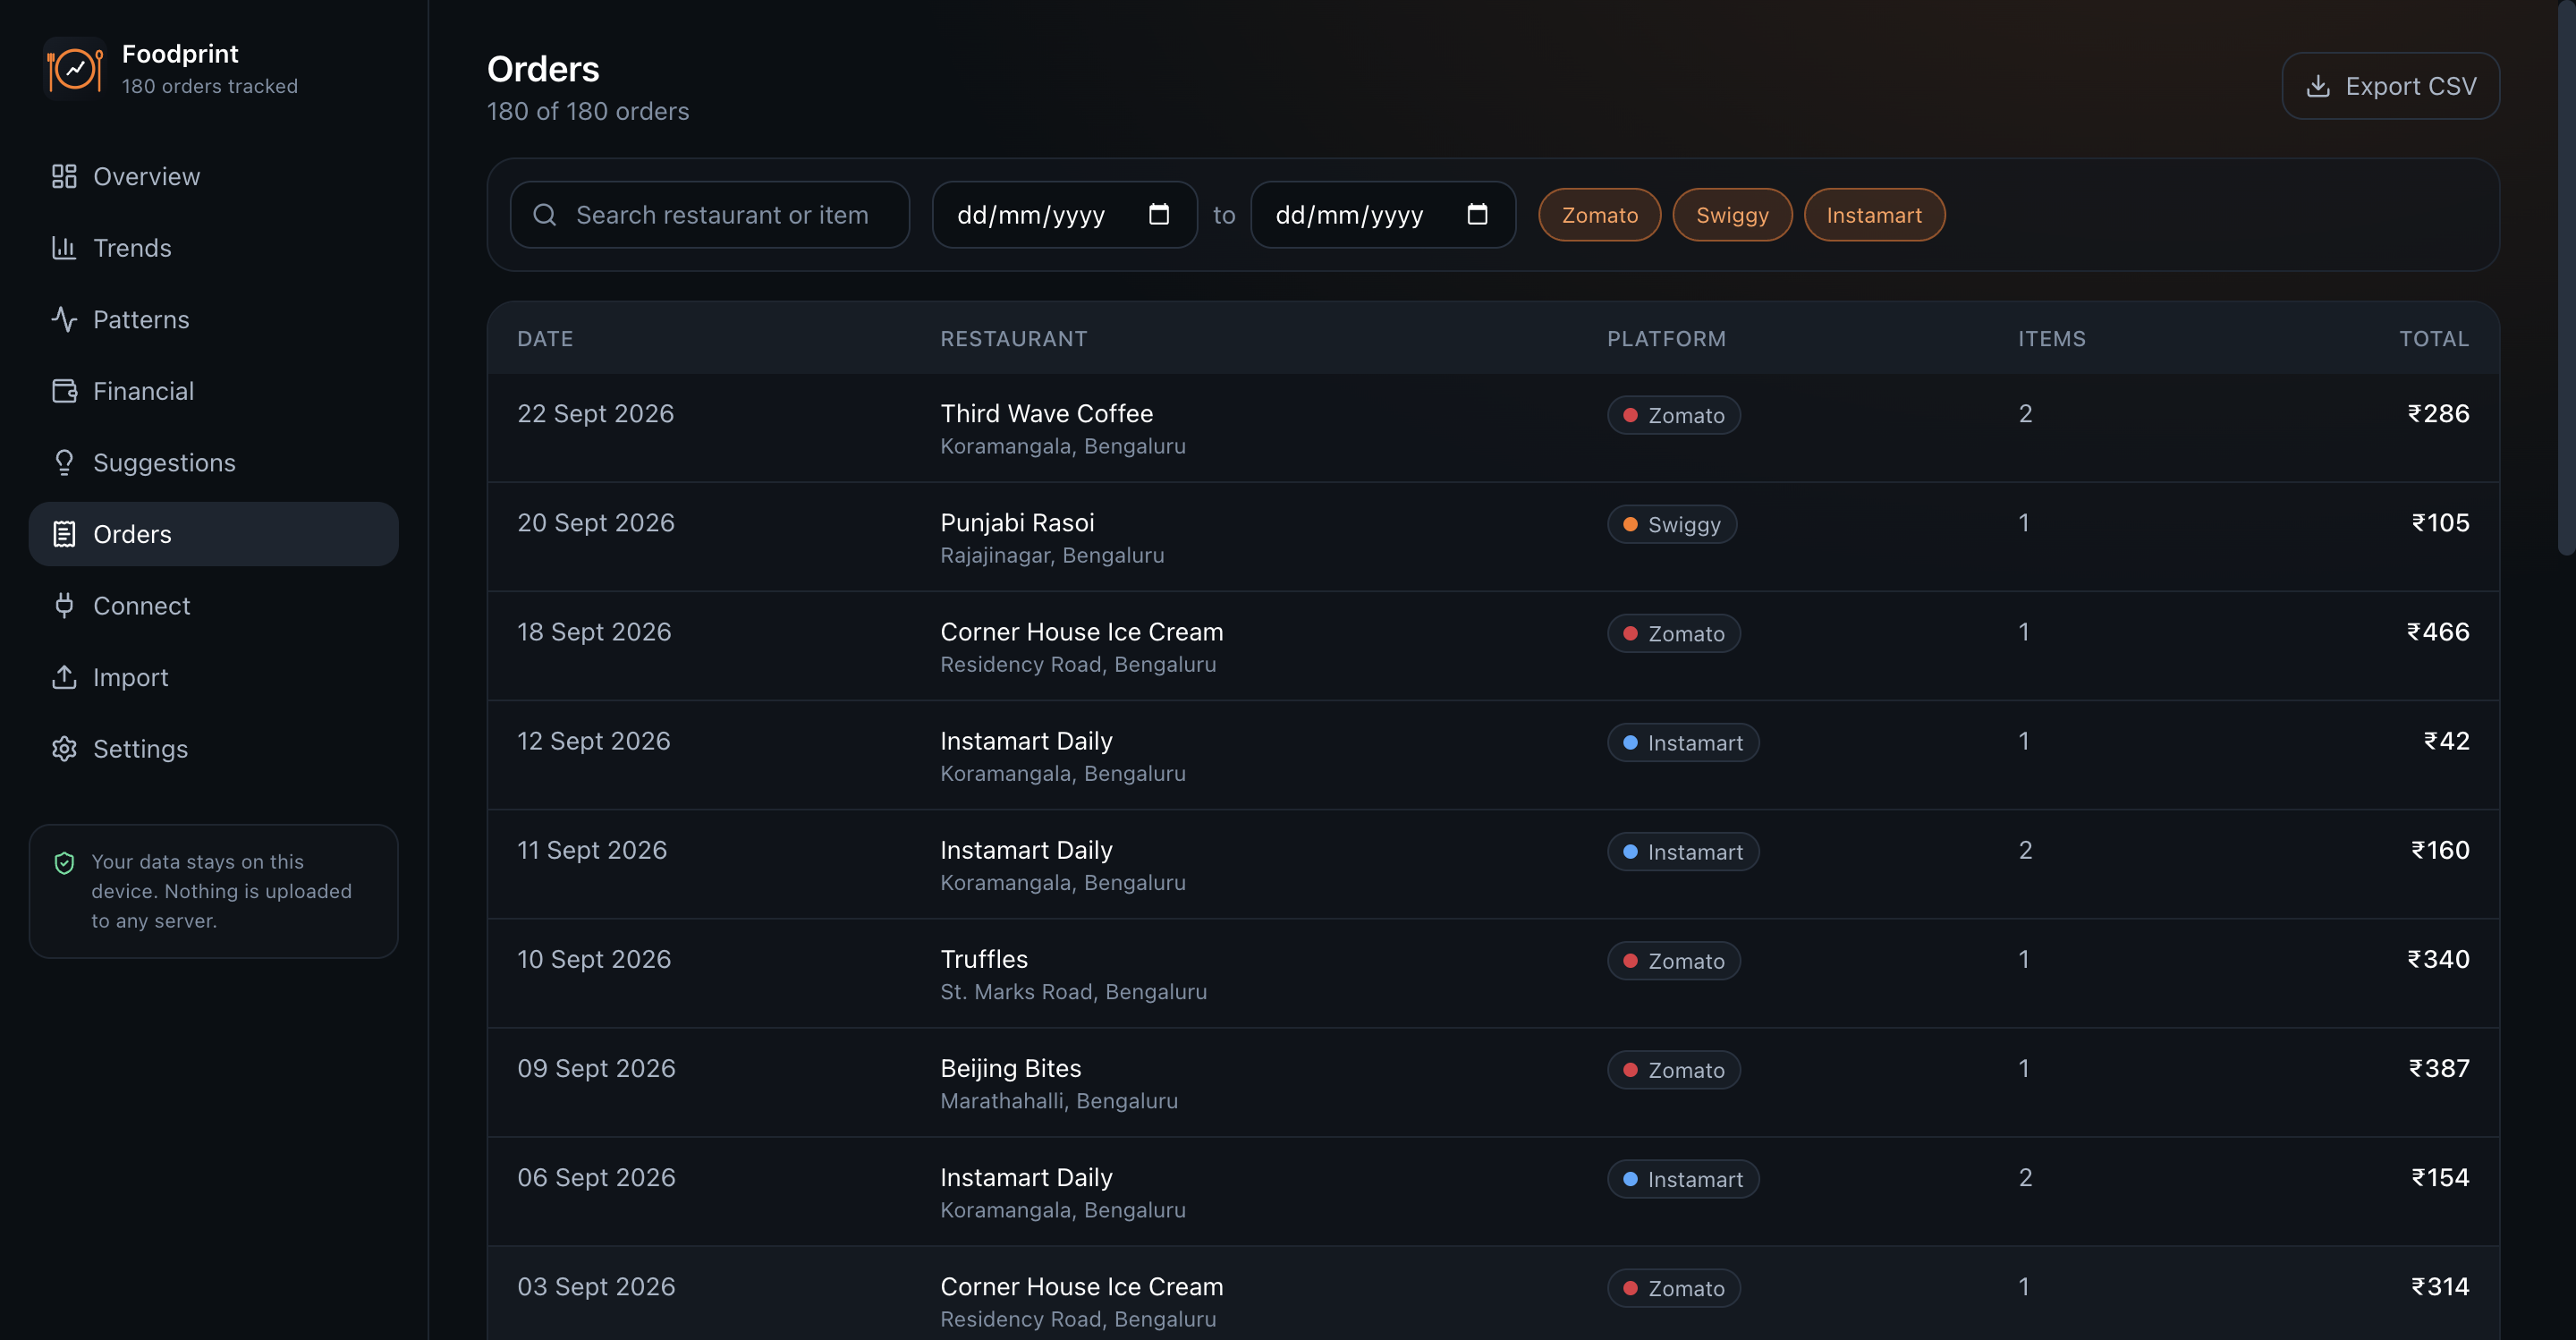2576x1340 pixels.
Task: Click the Import upload icon
Action: 64,677
